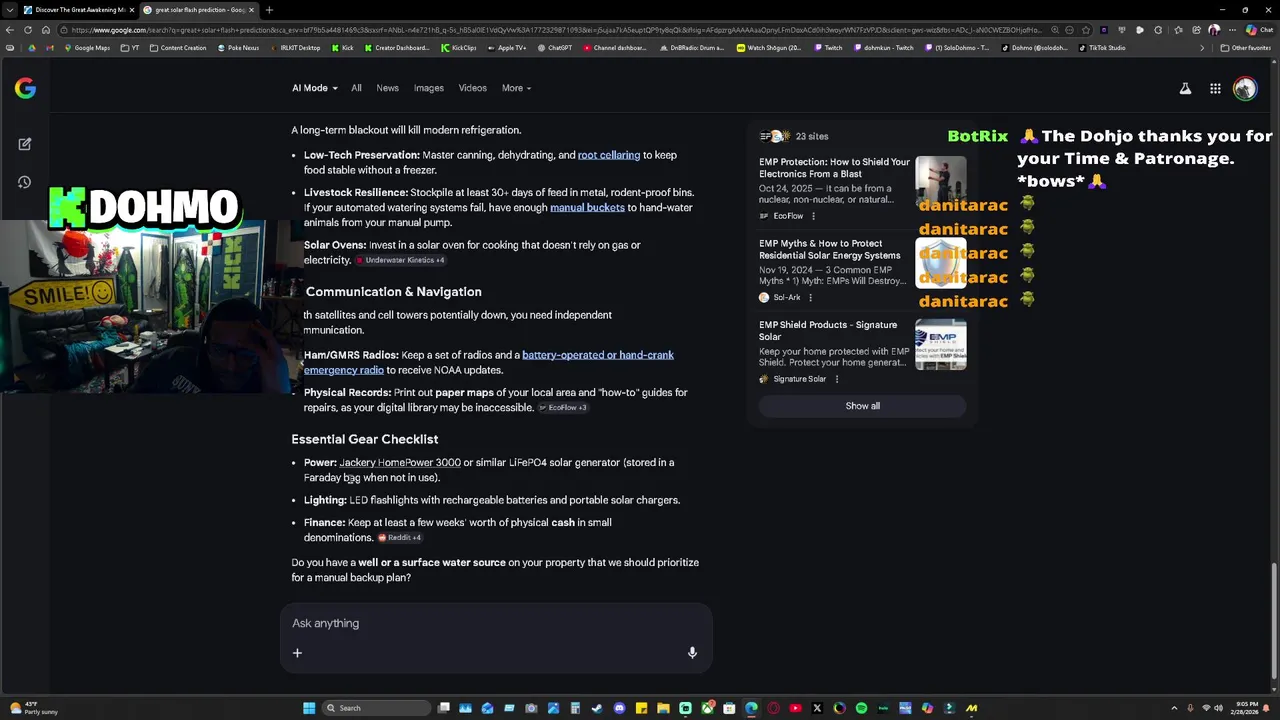Open the Google Maps bookmark
The height and width of the screenshot is (720, 1280).
point(87,48)
